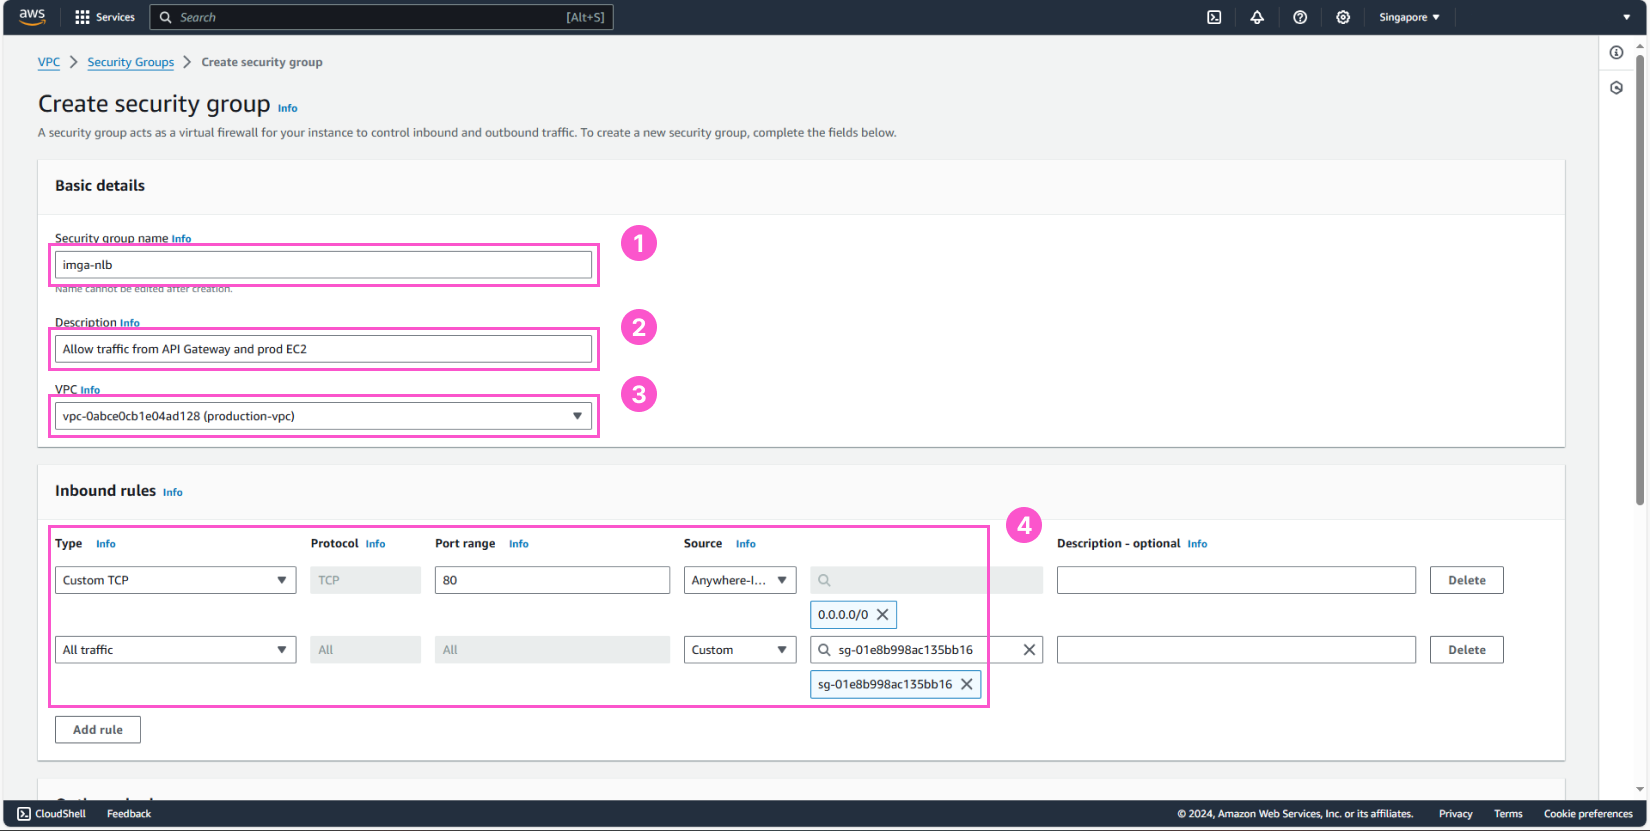Click CloudShell in the footer
This screenshot has height=832, width=1650.
[x=60, y=814]
